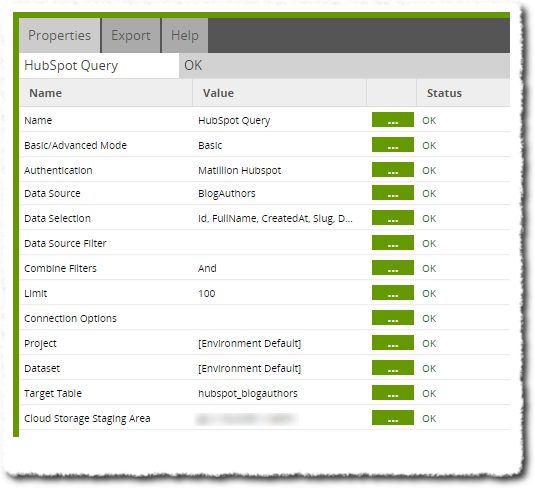Open Data Source Filter editor
535x488 pixels.
(393, 243)
